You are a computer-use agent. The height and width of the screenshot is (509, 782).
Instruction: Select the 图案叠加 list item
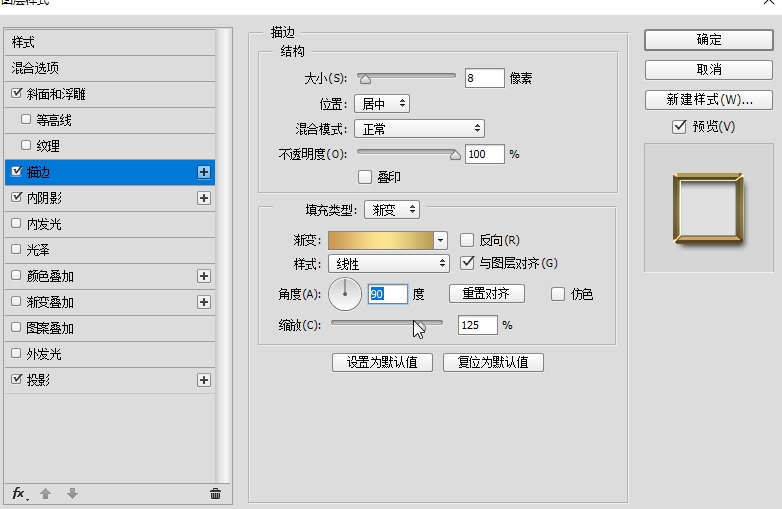point(110,328)
